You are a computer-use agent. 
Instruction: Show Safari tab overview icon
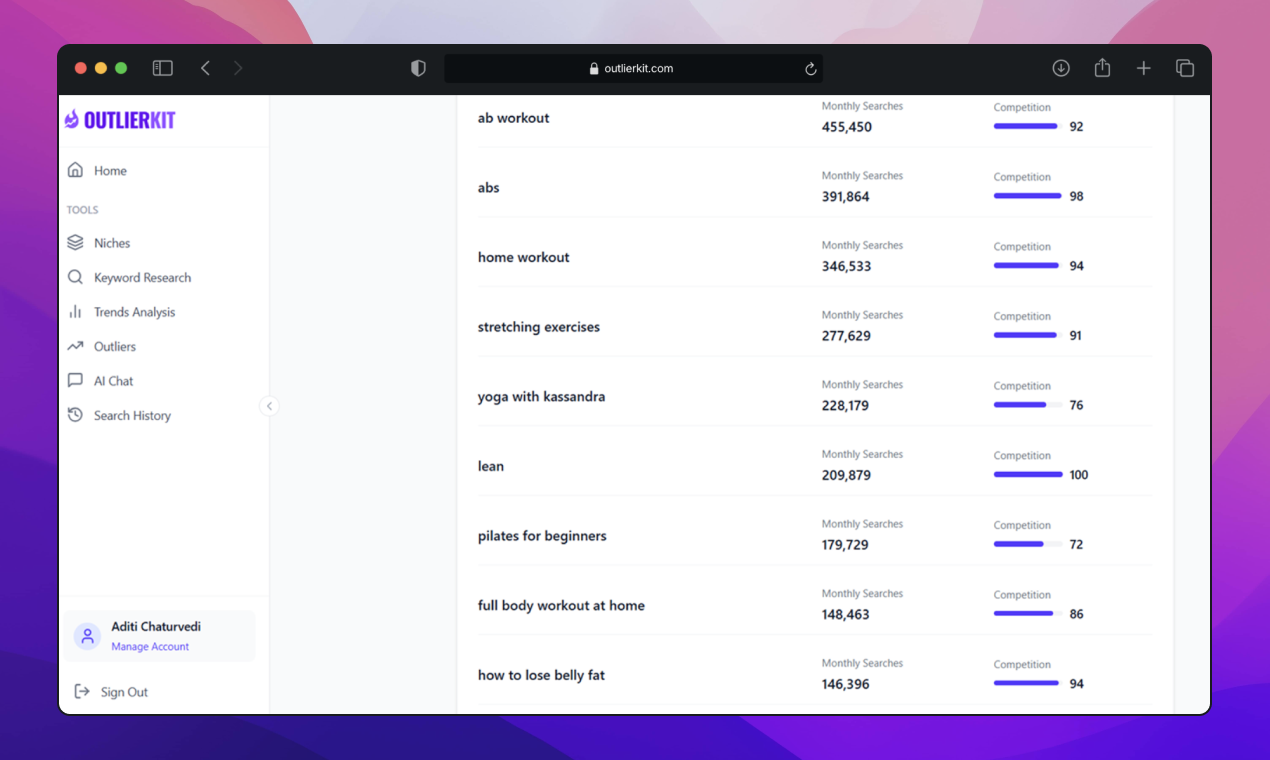(x=1185, y=68)
